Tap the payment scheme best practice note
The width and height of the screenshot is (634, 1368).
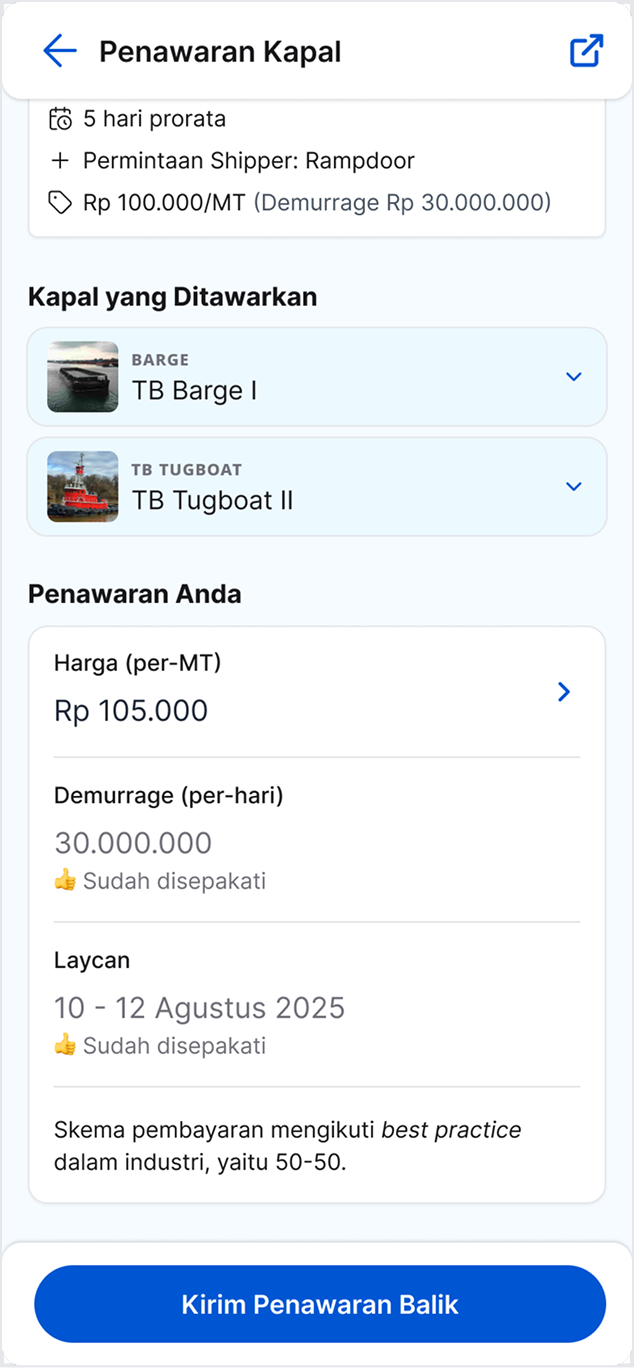tap(288, 1147)
